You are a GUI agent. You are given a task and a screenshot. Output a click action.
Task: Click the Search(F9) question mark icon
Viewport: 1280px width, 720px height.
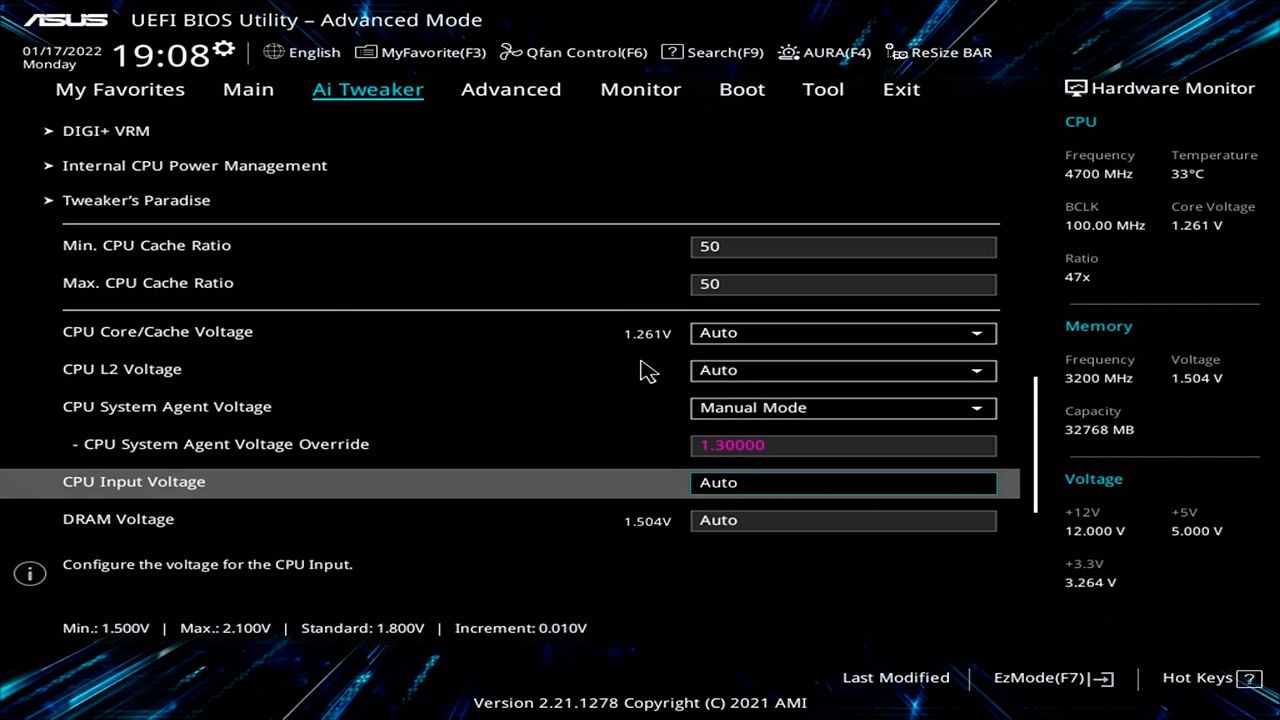coord(673,52)
